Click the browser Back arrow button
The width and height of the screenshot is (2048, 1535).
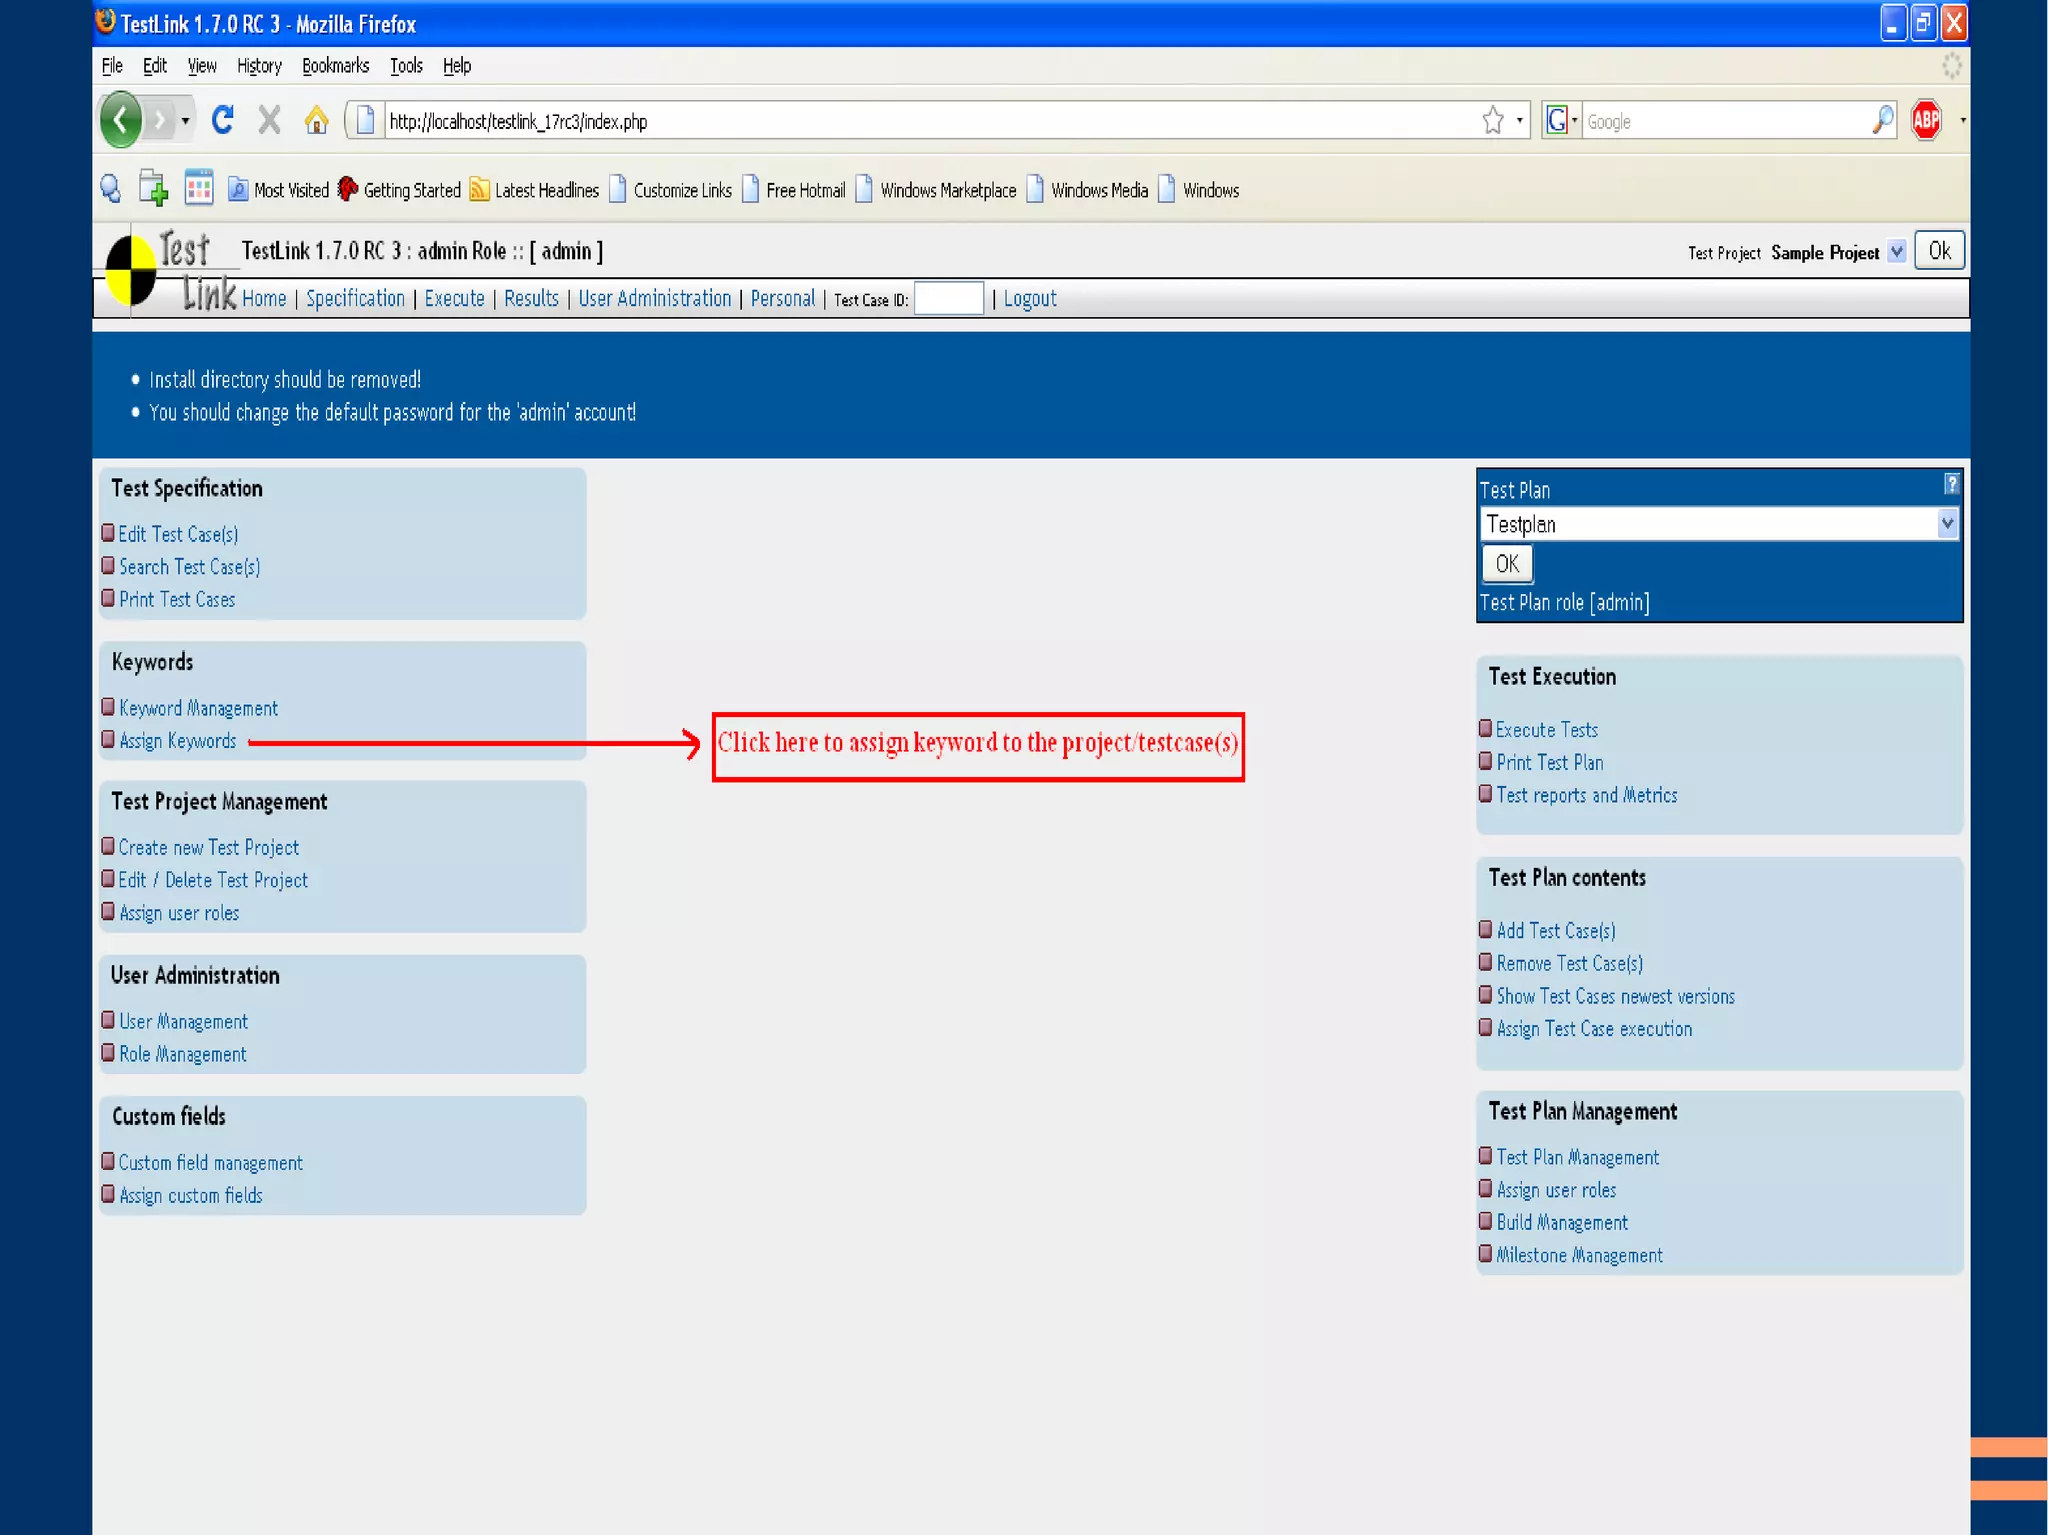pyautogui.click(x=121, y=120)
